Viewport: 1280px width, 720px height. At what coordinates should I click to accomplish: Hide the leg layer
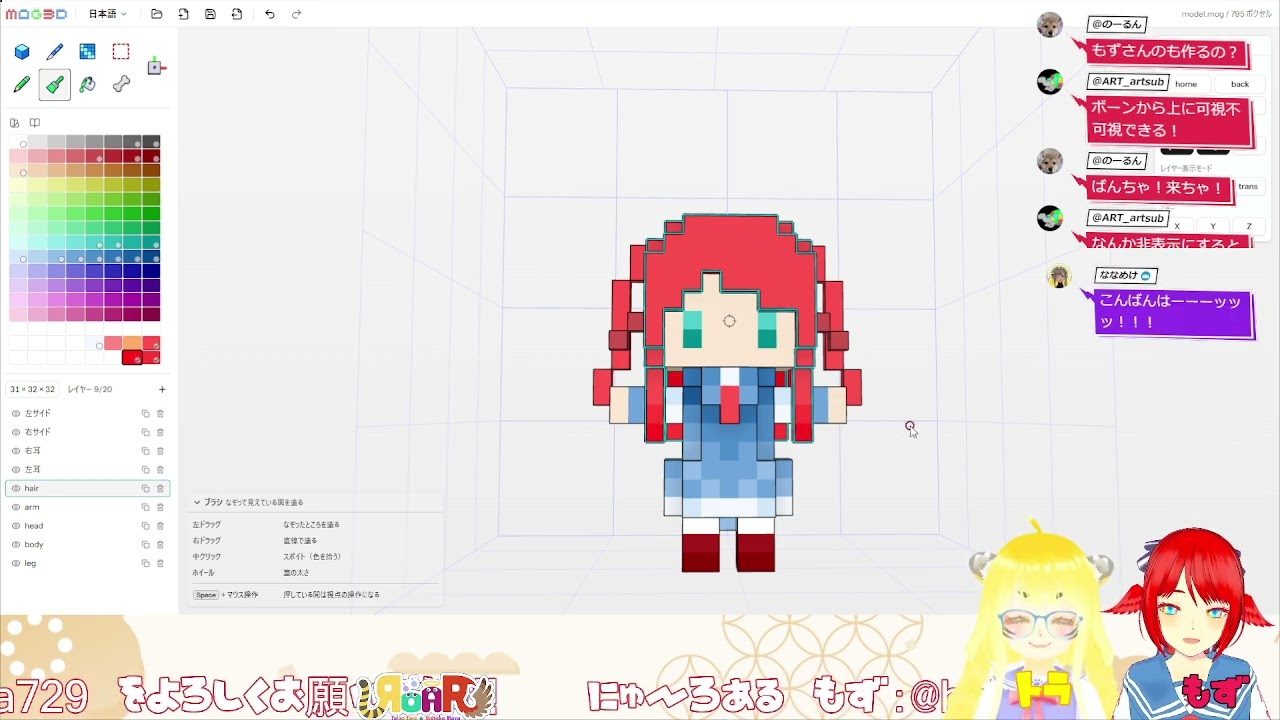(x=16, y=564)
